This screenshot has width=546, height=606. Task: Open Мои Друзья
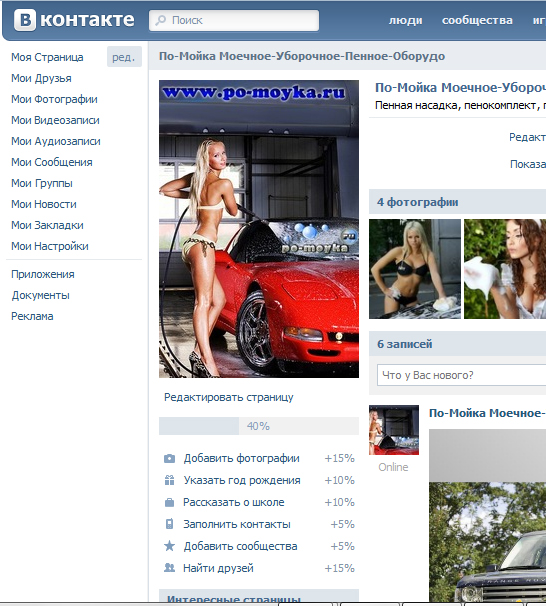tap(41, 78)
